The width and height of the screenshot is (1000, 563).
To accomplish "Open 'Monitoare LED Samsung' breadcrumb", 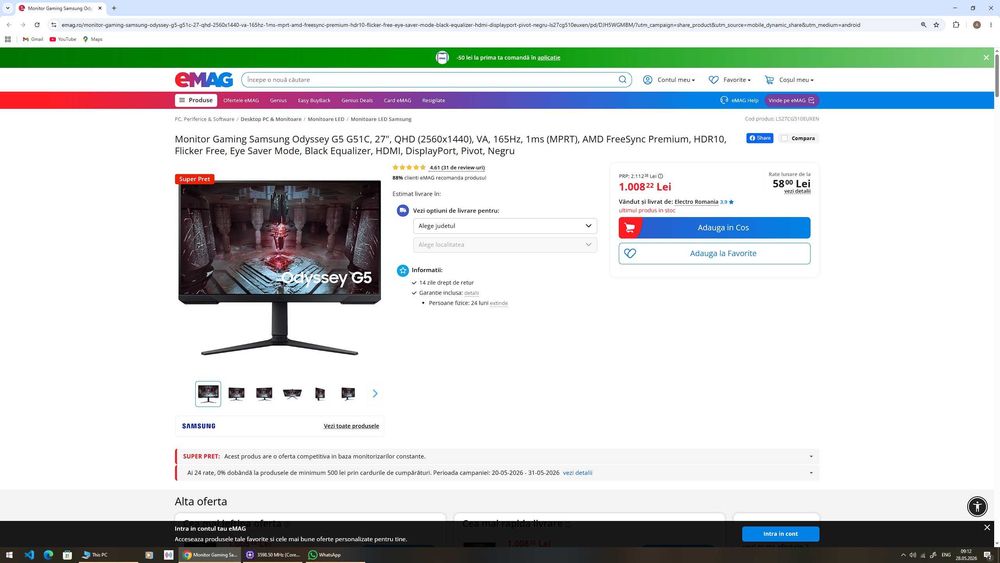I will coord(381,119).
